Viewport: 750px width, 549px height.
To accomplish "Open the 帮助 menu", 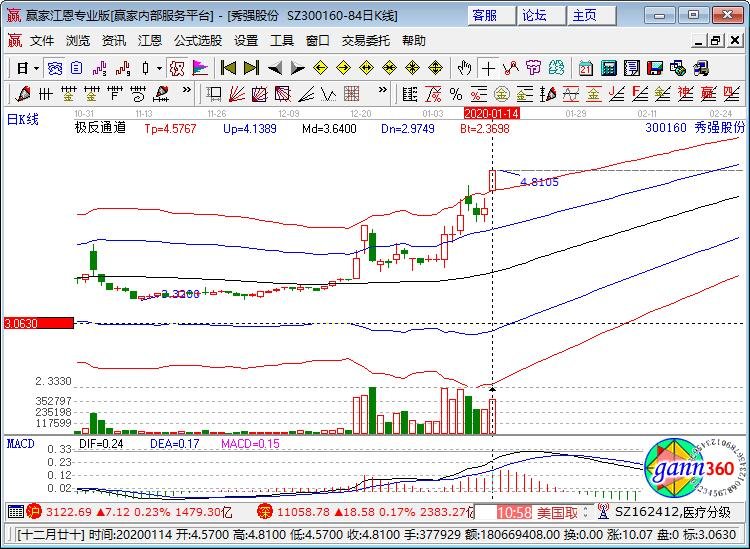I will 414,41.
